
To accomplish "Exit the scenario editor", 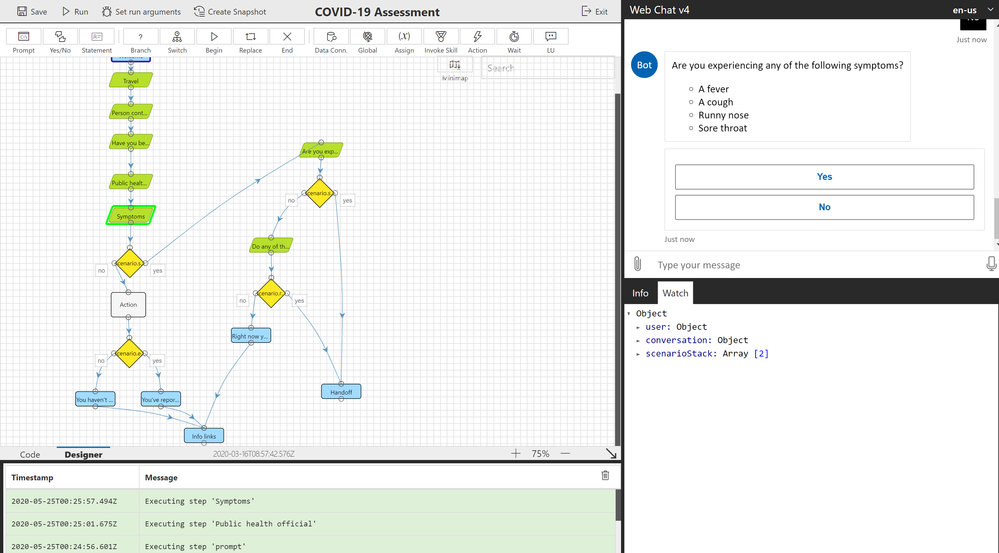I will pyautogui.click(x=594, y=11).
